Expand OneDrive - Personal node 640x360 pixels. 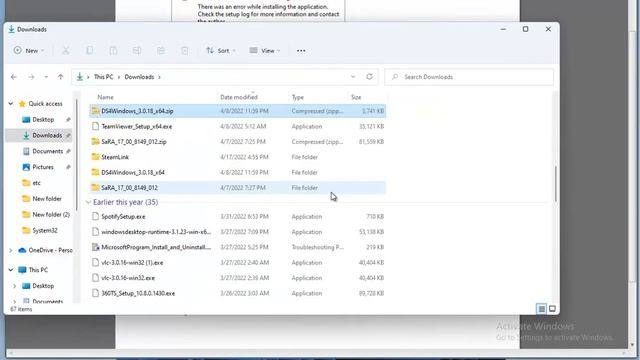[11, 250]
